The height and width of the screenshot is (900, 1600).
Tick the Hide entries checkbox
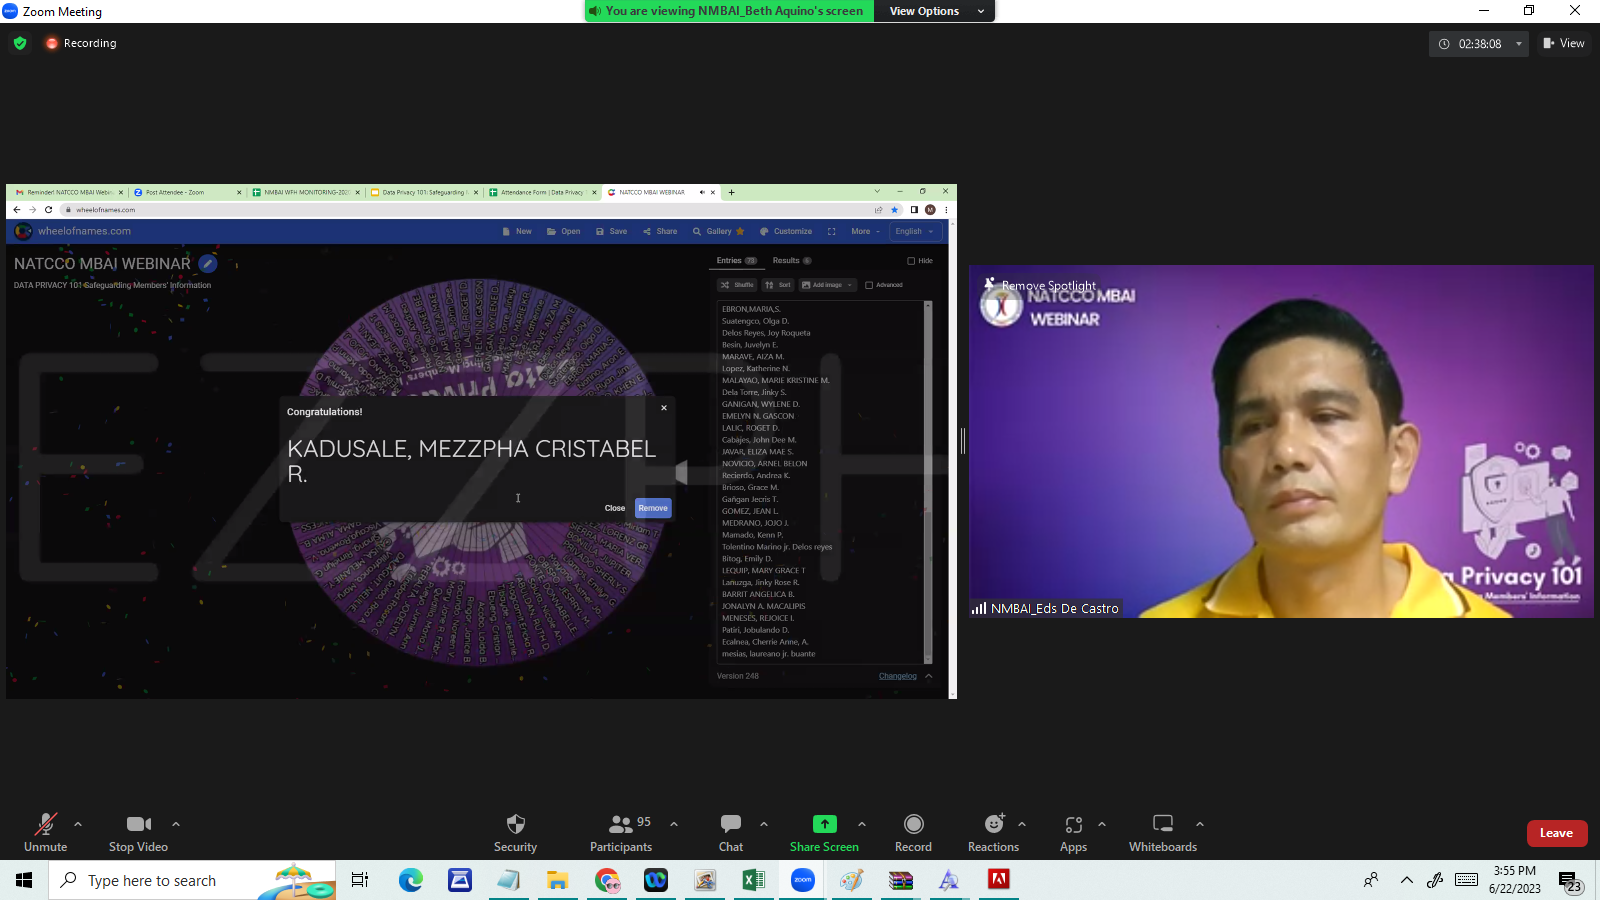pyautogui.click(x=911, y=261)
